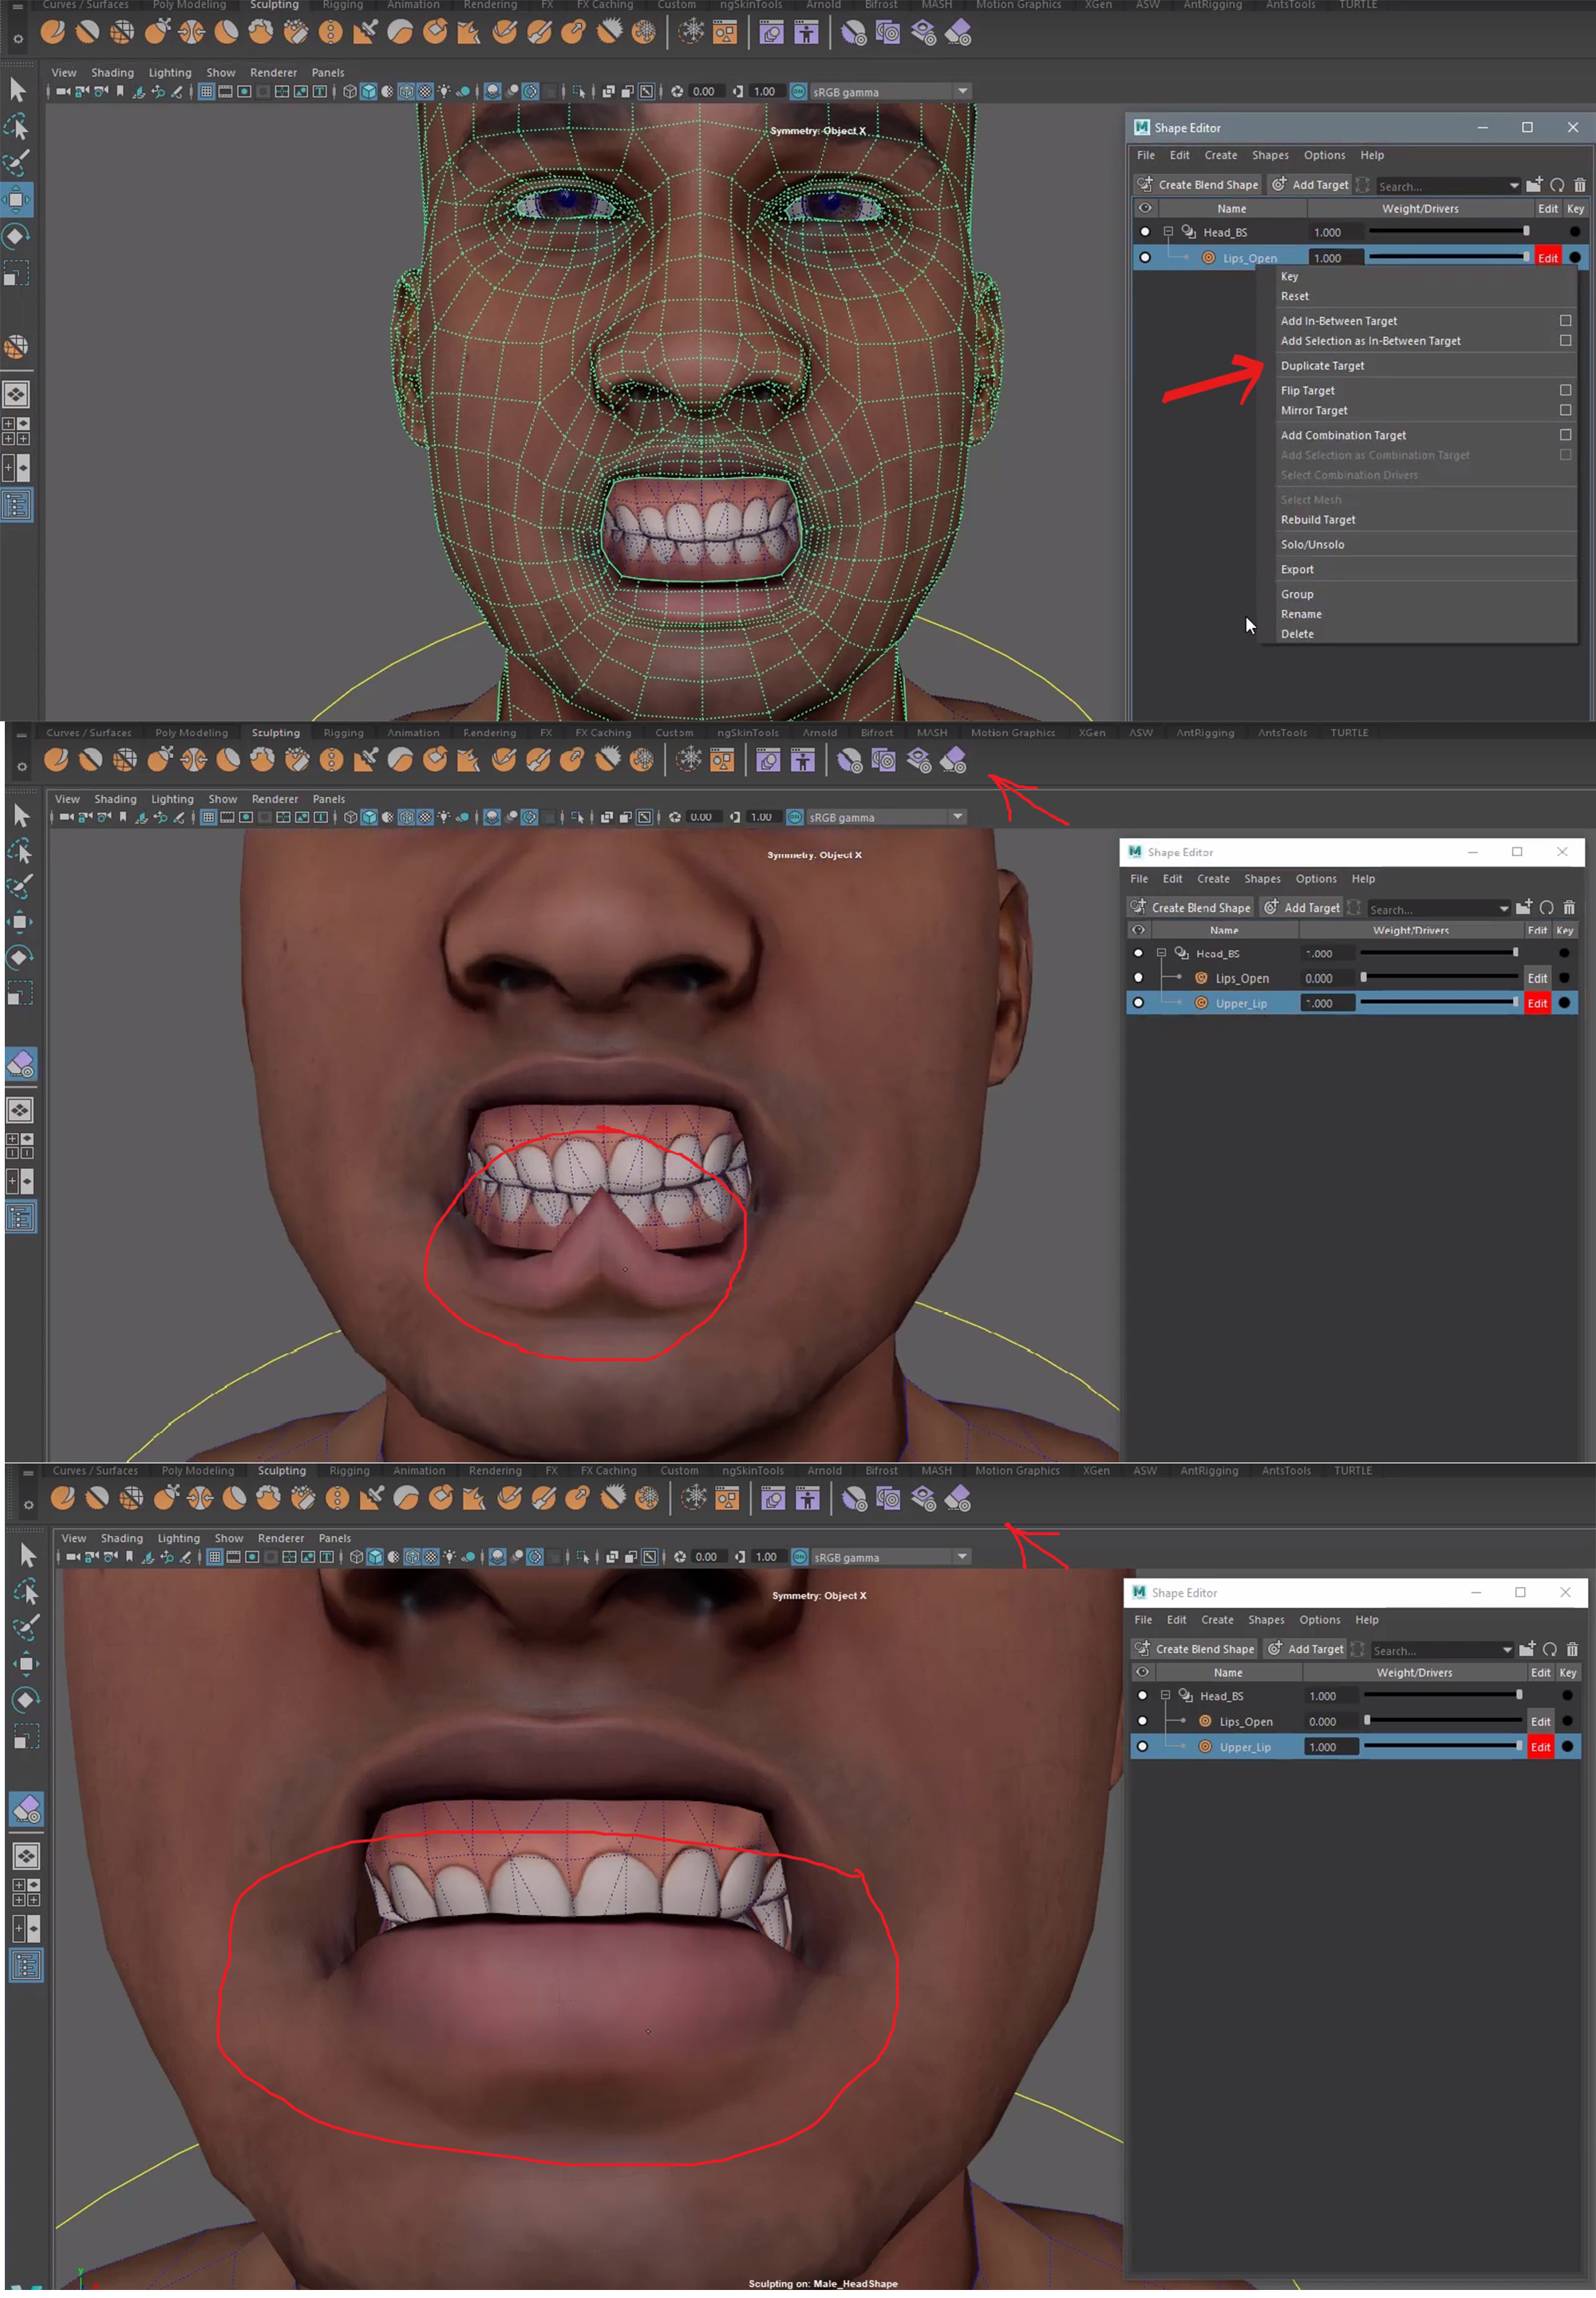The image size is (1596, 2298).
Task: Click the trash delete icon in the top Shape Editor
Action: [x=1579, y=185]
